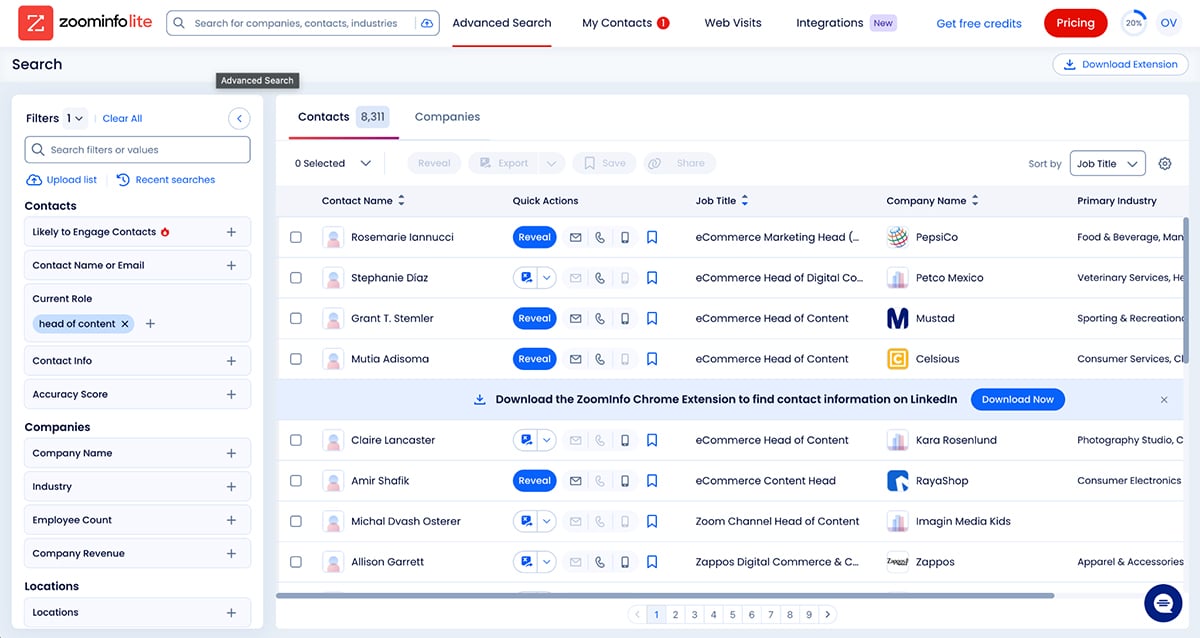The image size is (1200, 638).
Task: Click the 20% circular progress indicator
Action: pos(1133,22)
